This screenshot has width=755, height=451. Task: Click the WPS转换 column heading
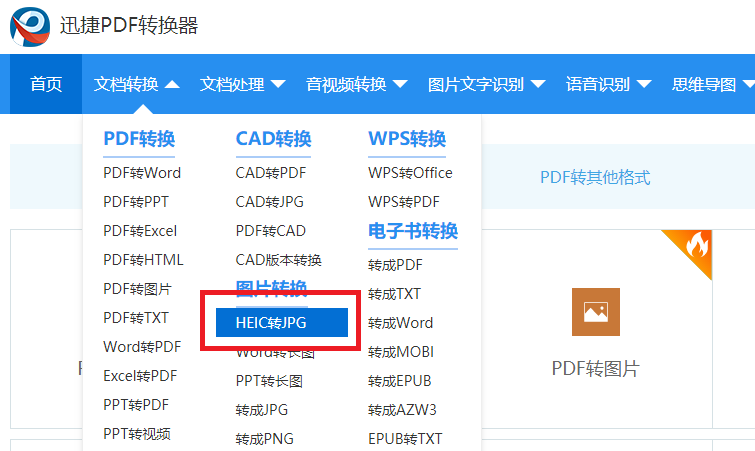coord(407,139)
